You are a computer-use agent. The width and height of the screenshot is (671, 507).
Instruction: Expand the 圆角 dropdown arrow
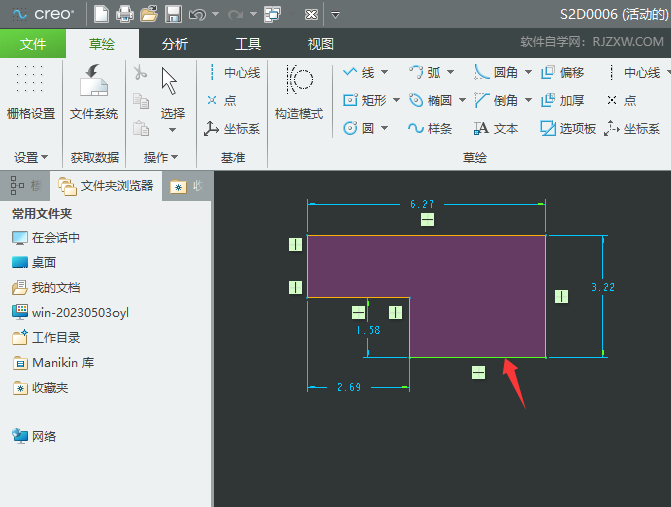coord(528,72)
